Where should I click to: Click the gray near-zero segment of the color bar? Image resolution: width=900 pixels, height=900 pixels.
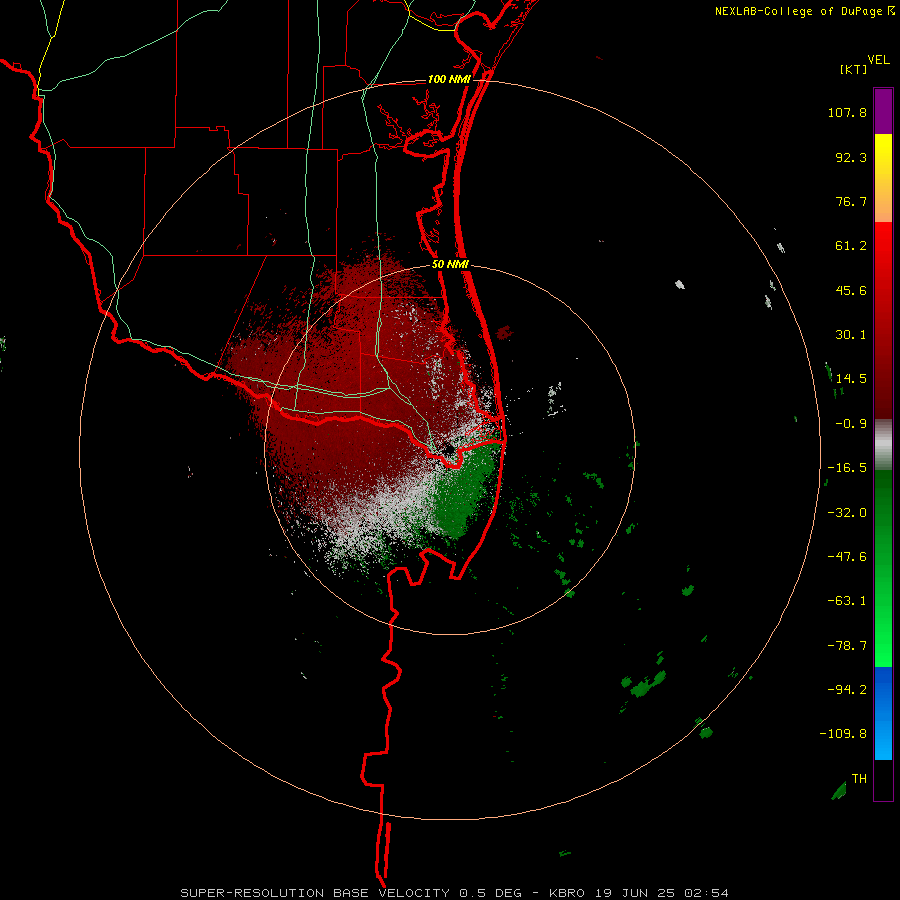point(883,445)
